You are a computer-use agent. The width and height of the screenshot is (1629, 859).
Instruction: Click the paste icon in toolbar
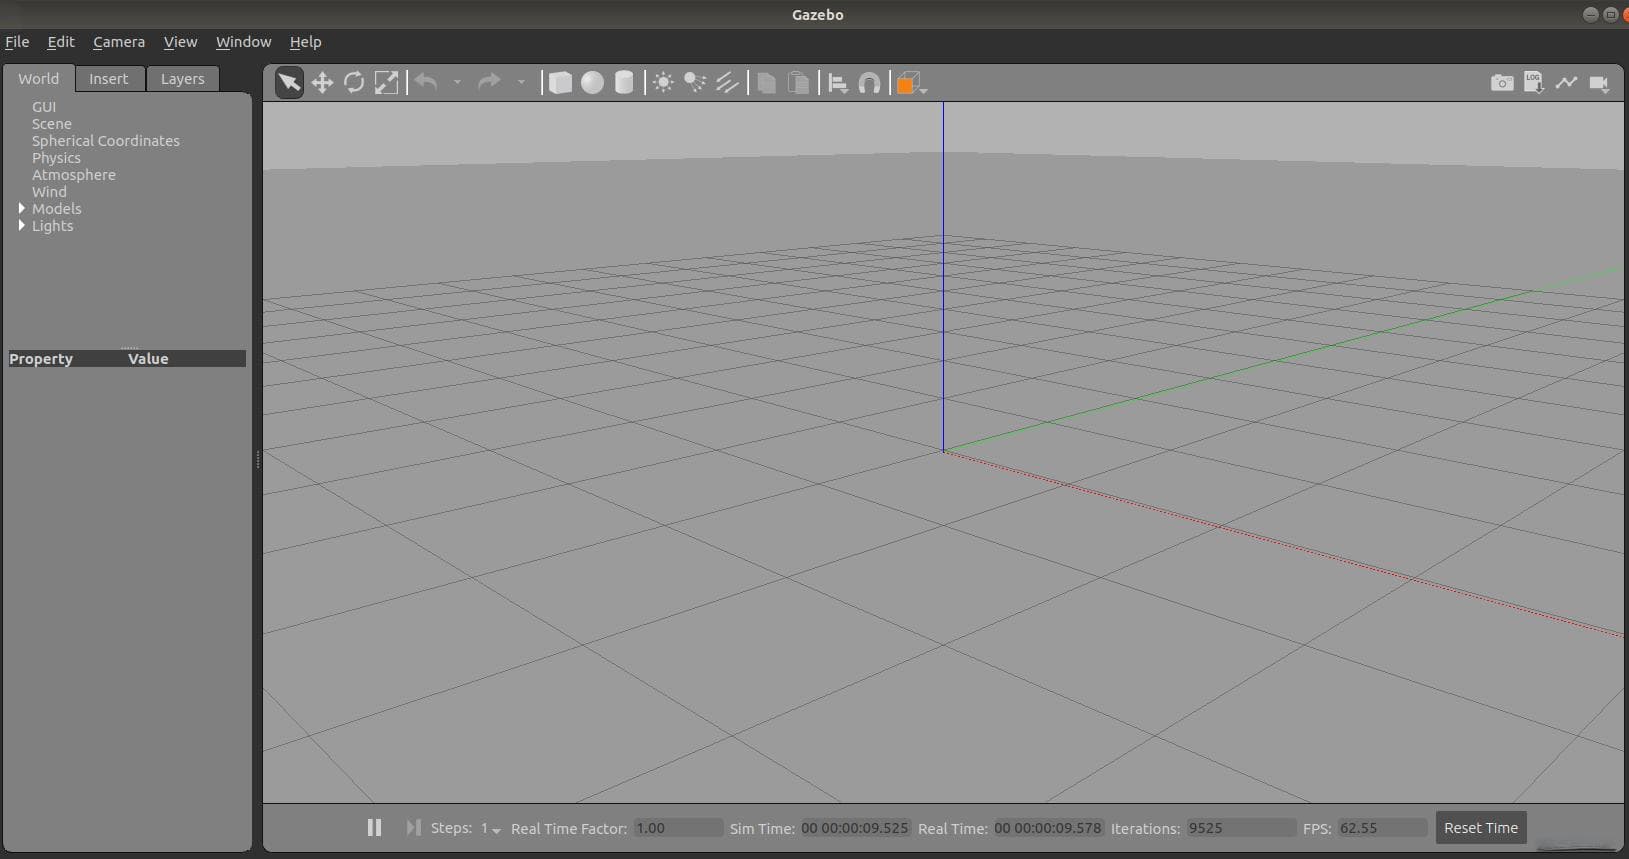pyautogui.click(x=798, y=83)
